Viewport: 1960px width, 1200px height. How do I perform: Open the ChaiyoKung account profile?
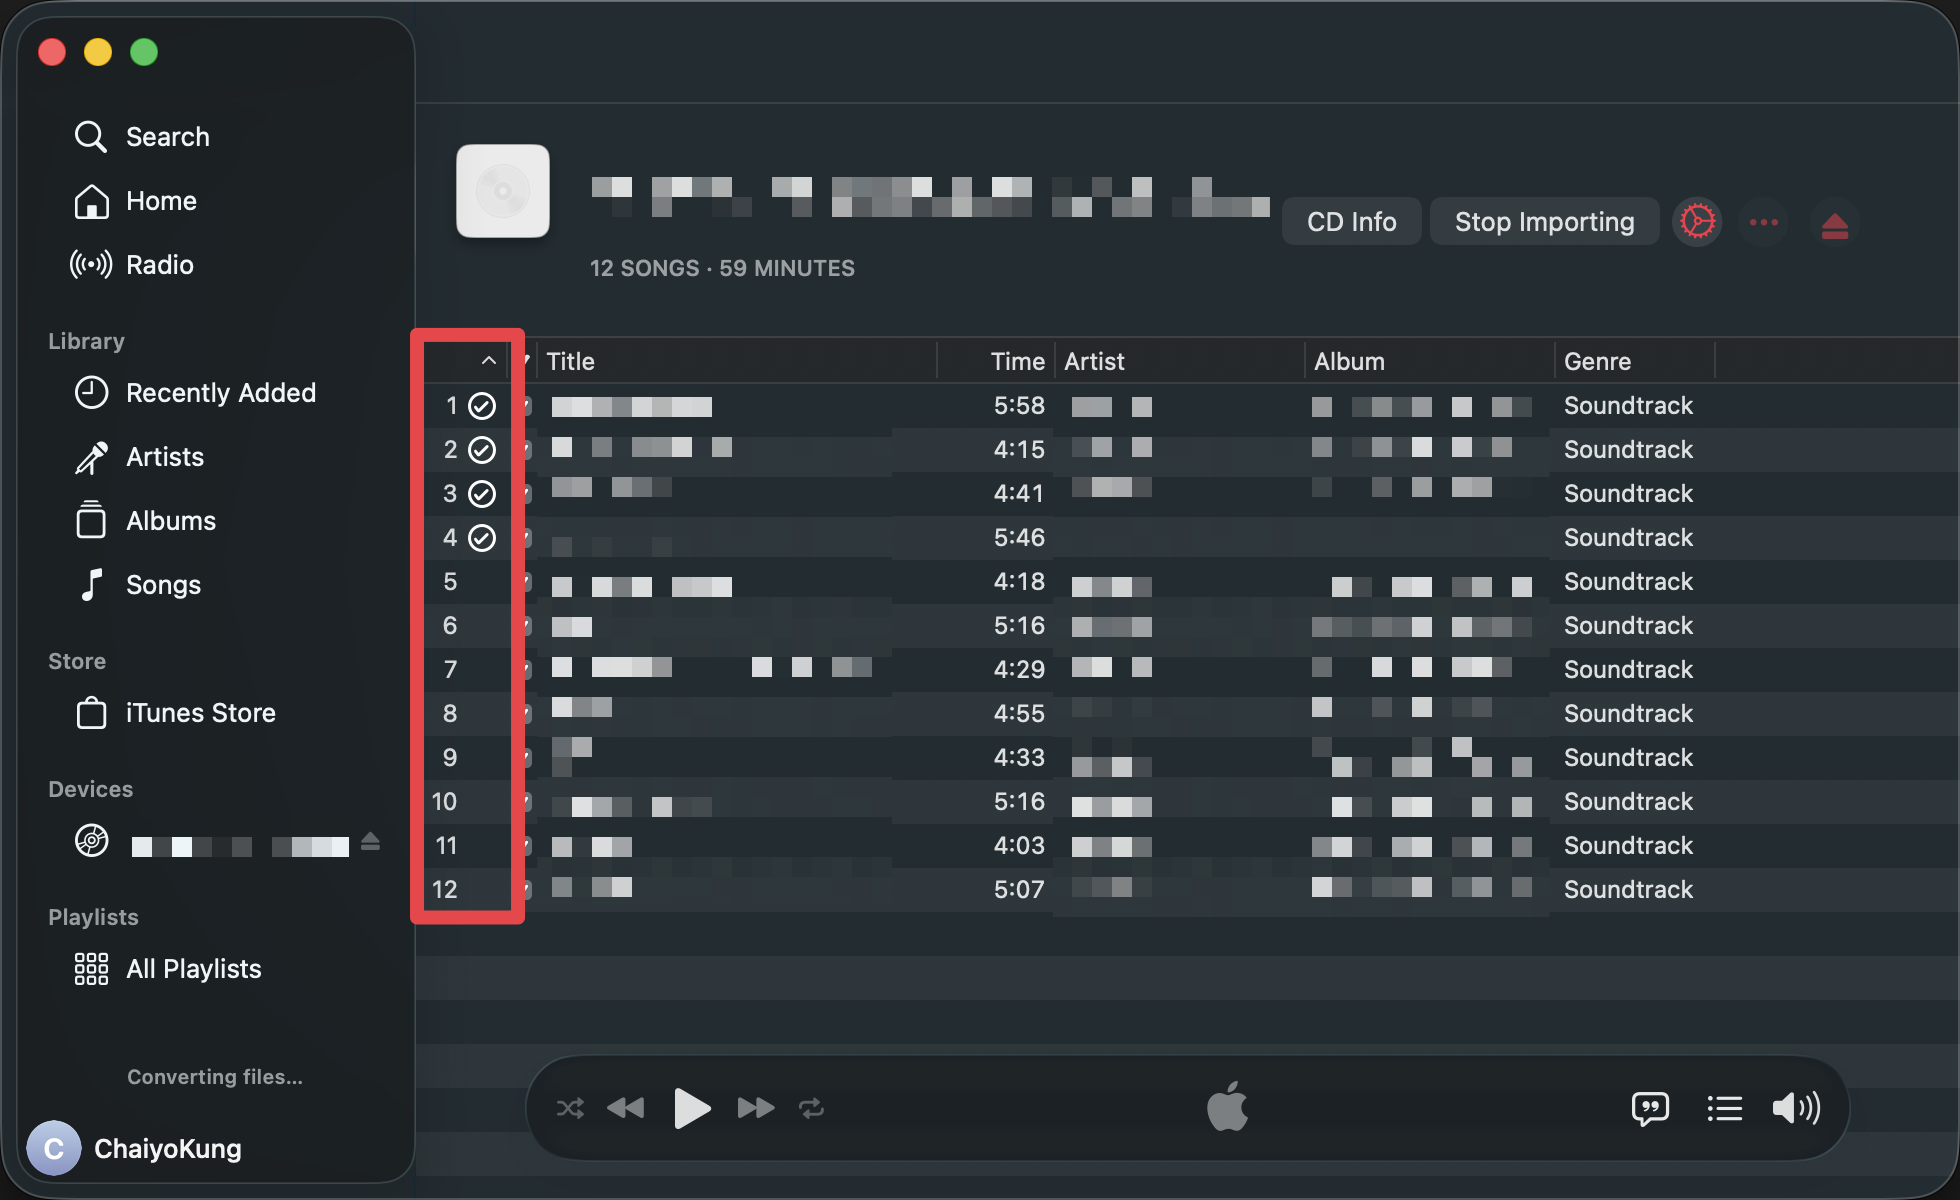click(167, 1149)
